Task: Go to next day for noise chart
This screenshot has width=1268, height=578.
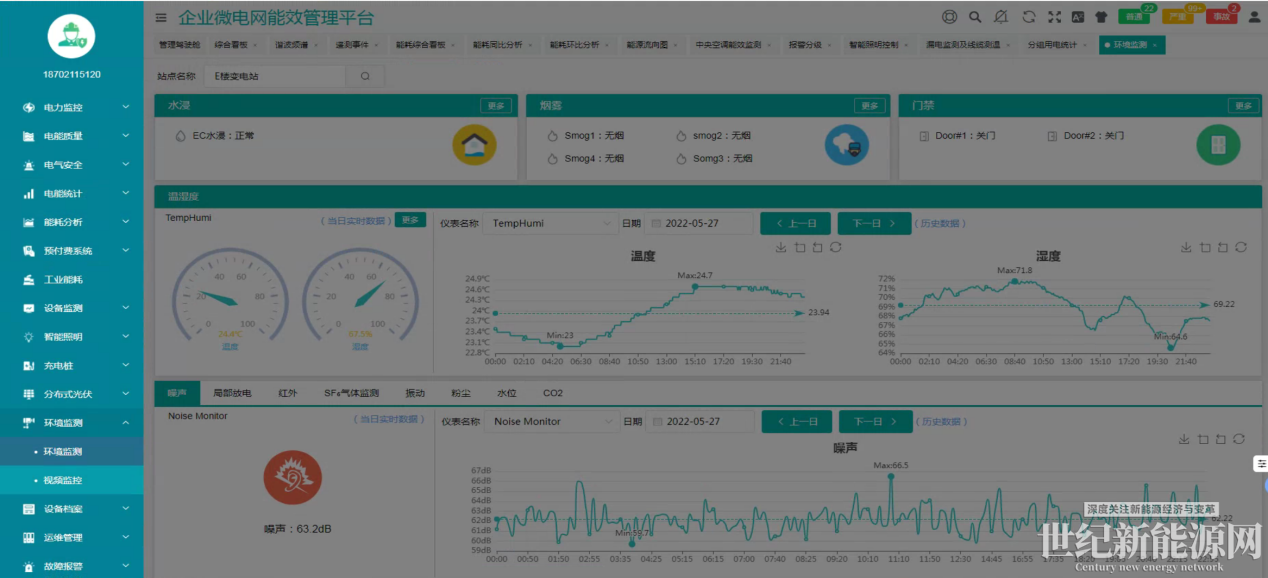Action: tap(875, 422)
